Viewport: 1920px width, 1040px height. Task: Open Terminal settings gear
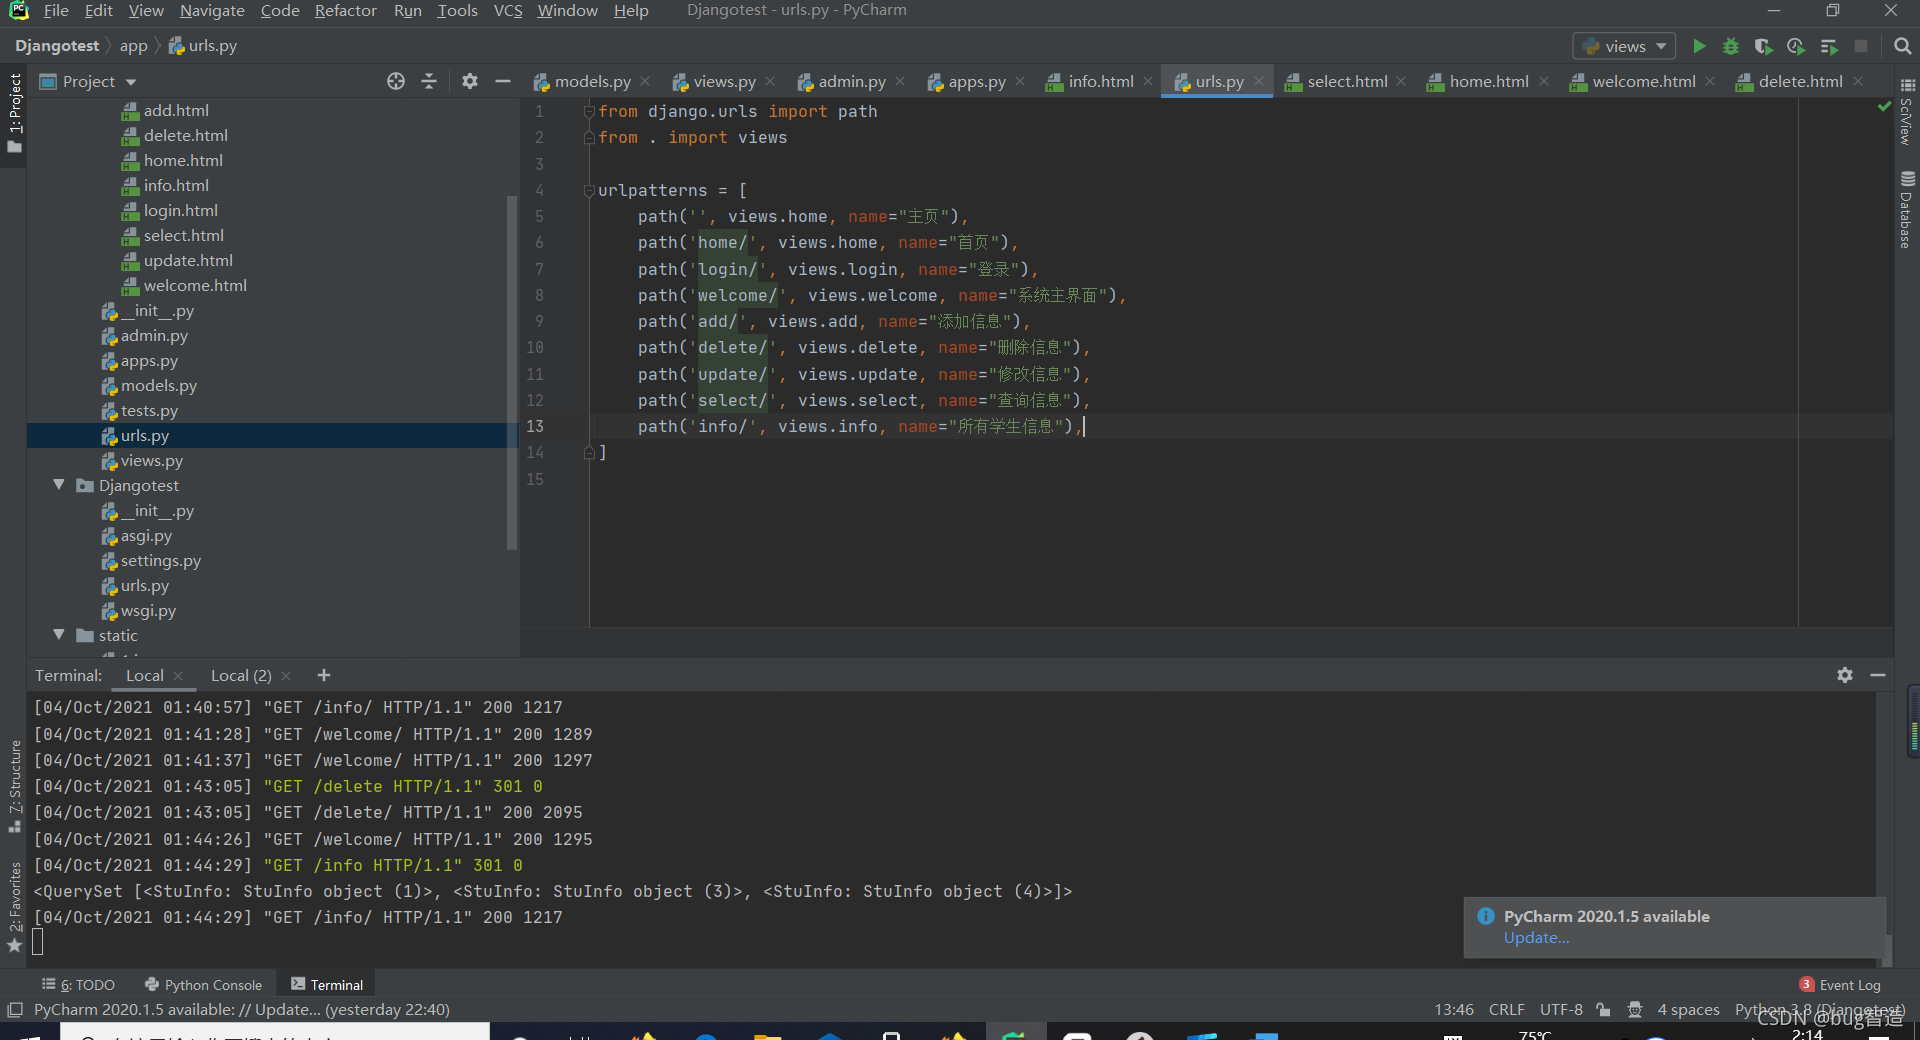pos(1845,675)
